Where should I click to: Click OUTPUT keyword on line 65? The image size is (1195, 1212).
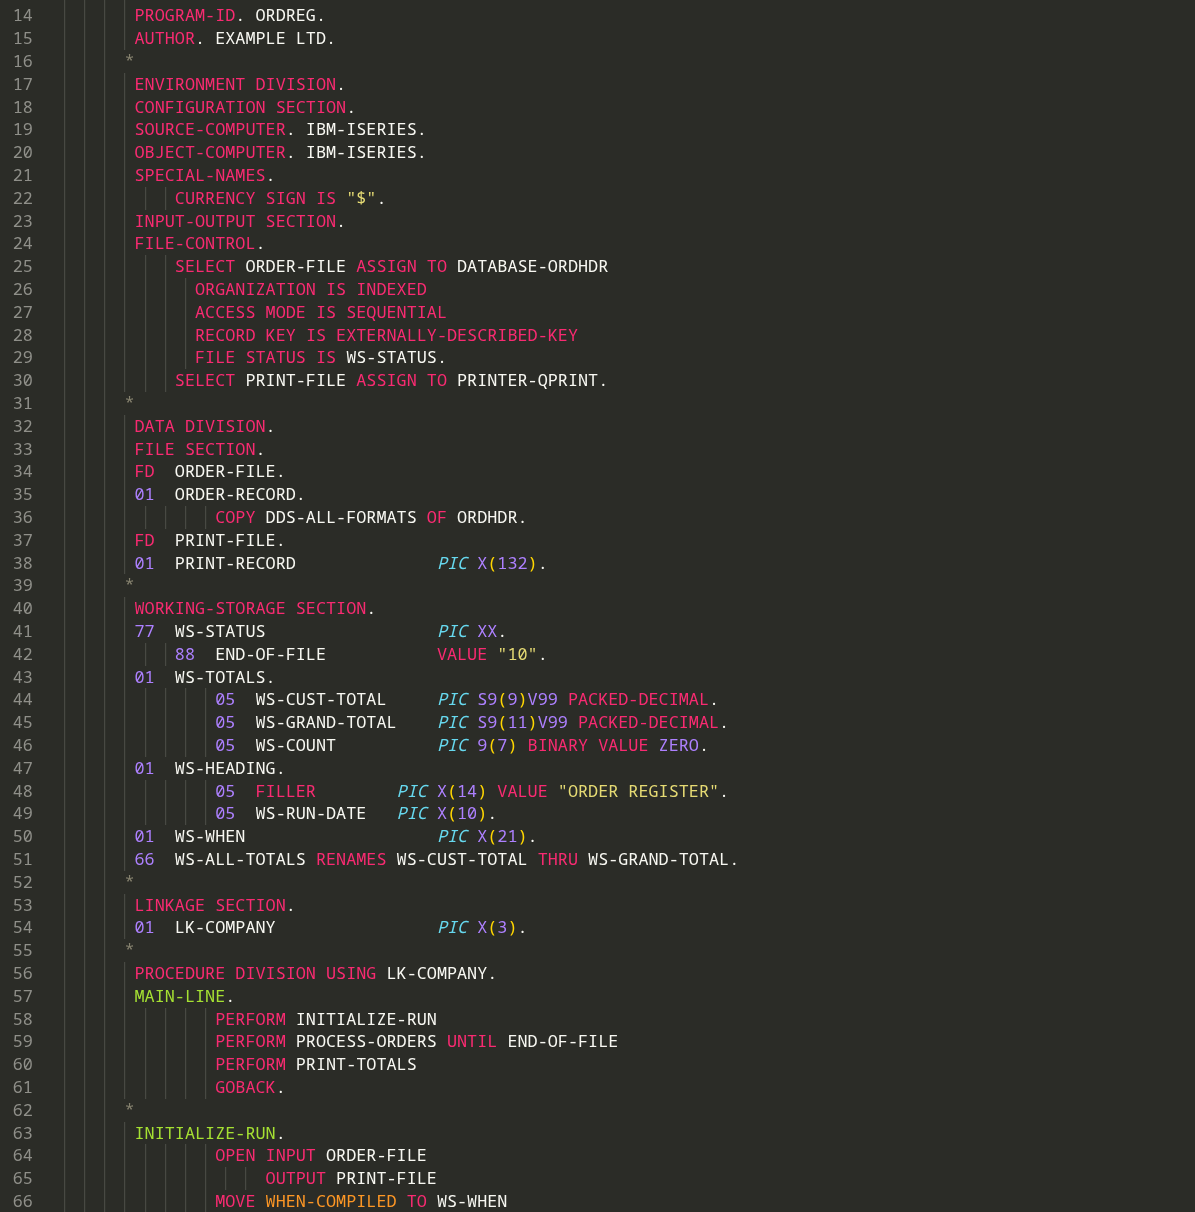(296, 1179)
